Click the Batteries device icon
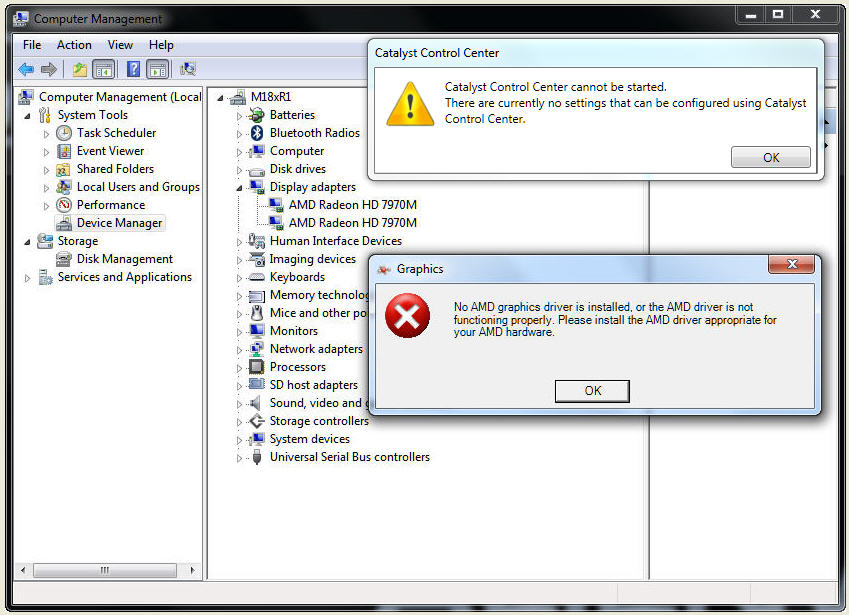This screenshot has height=615, width=849. point(256,115)
